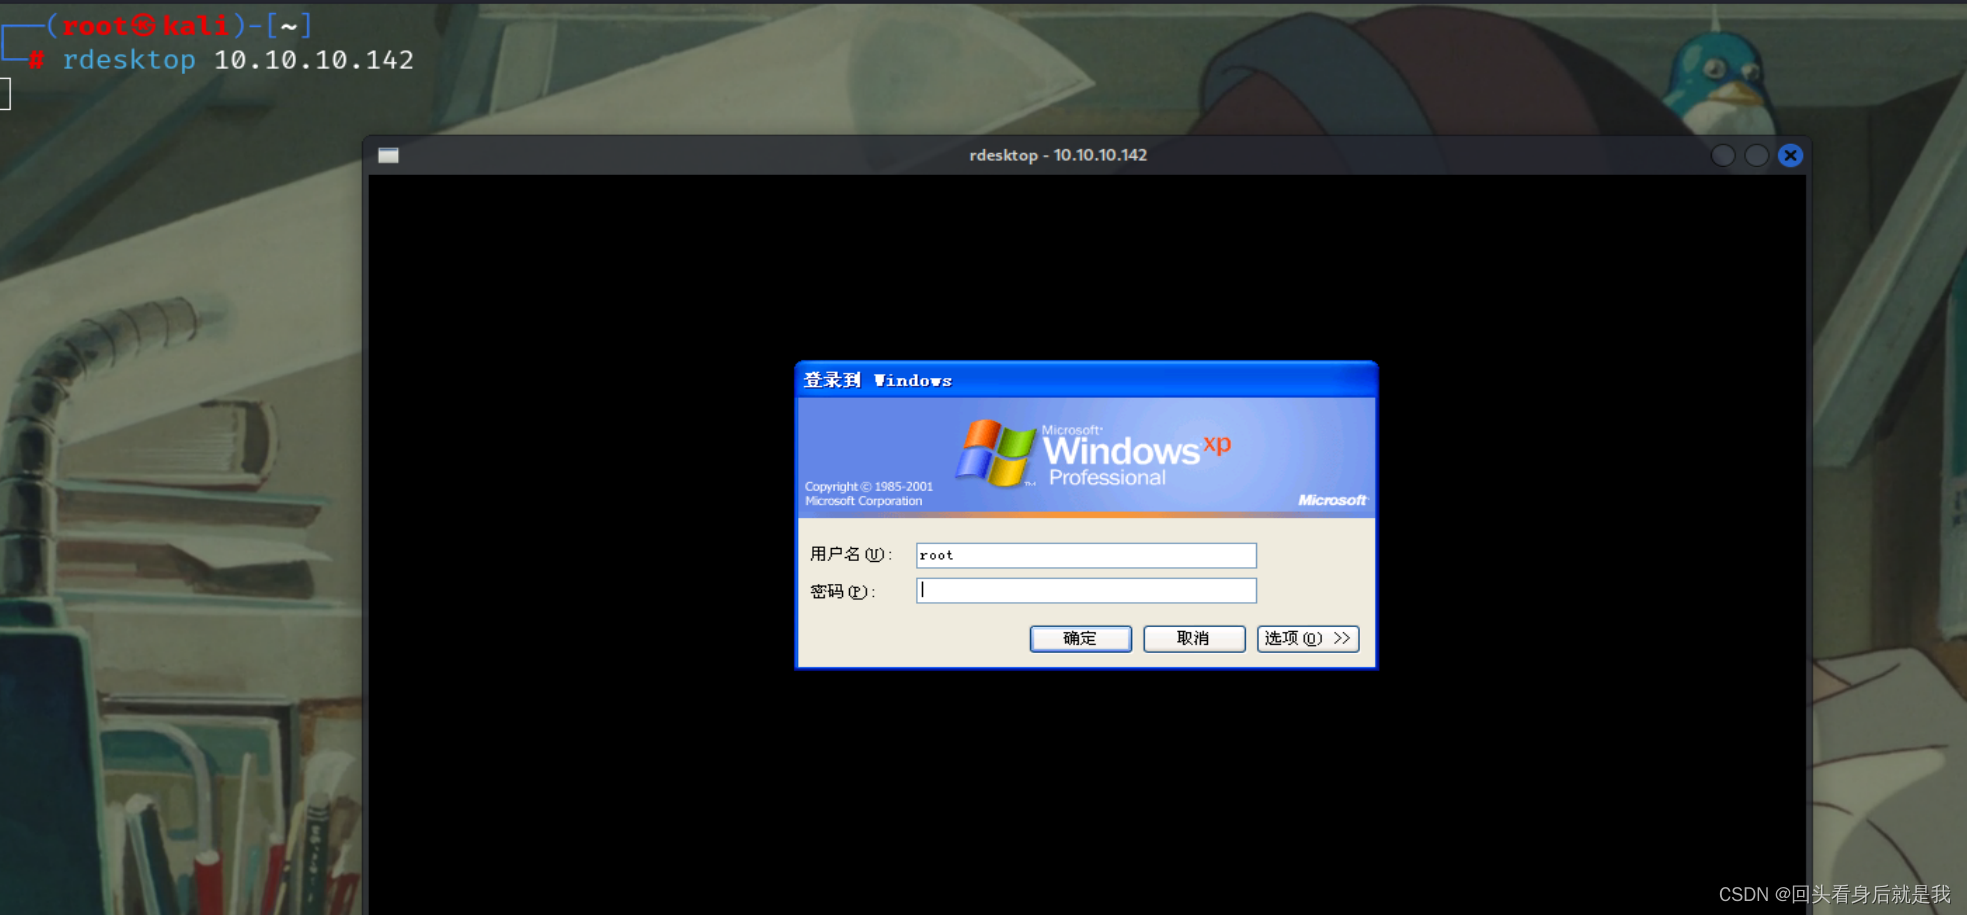Click the Copyright 1985-2001 text
The image size is (1967, 915).
[x=869, y=494]
